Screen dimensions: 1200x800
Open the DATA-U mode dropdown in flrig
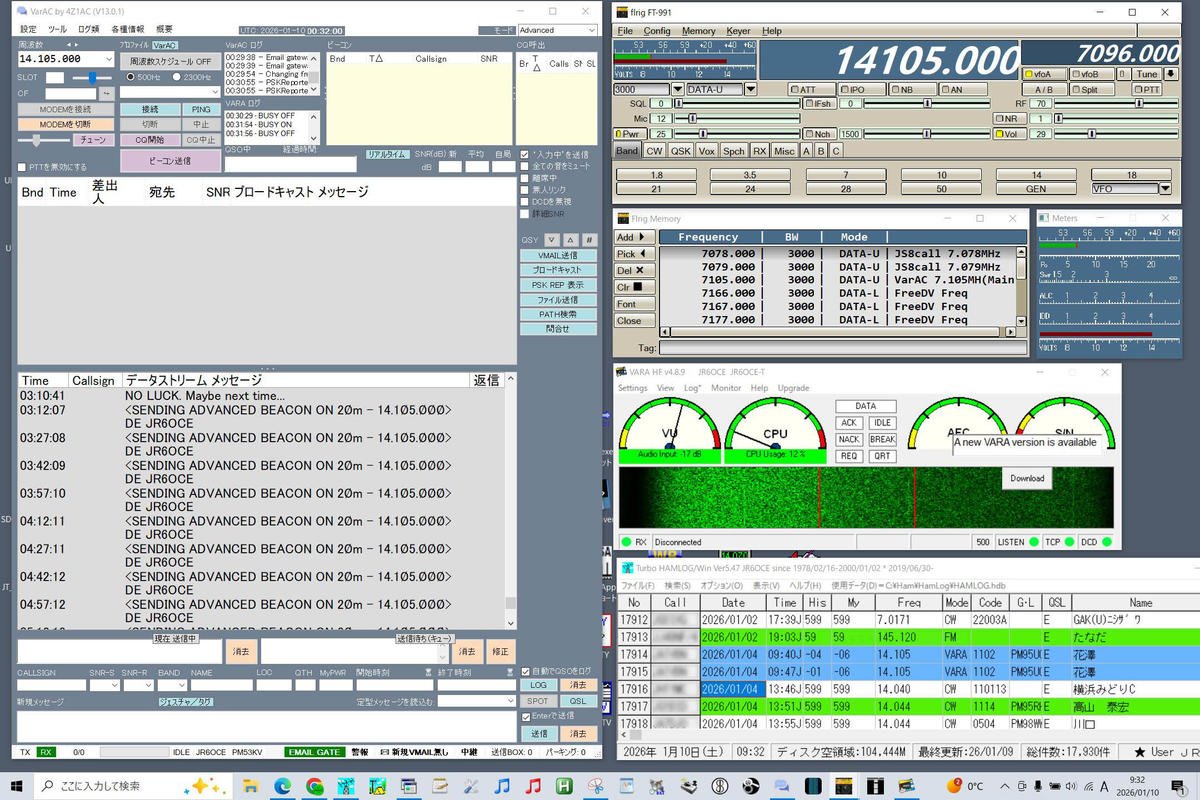[750, 89]
